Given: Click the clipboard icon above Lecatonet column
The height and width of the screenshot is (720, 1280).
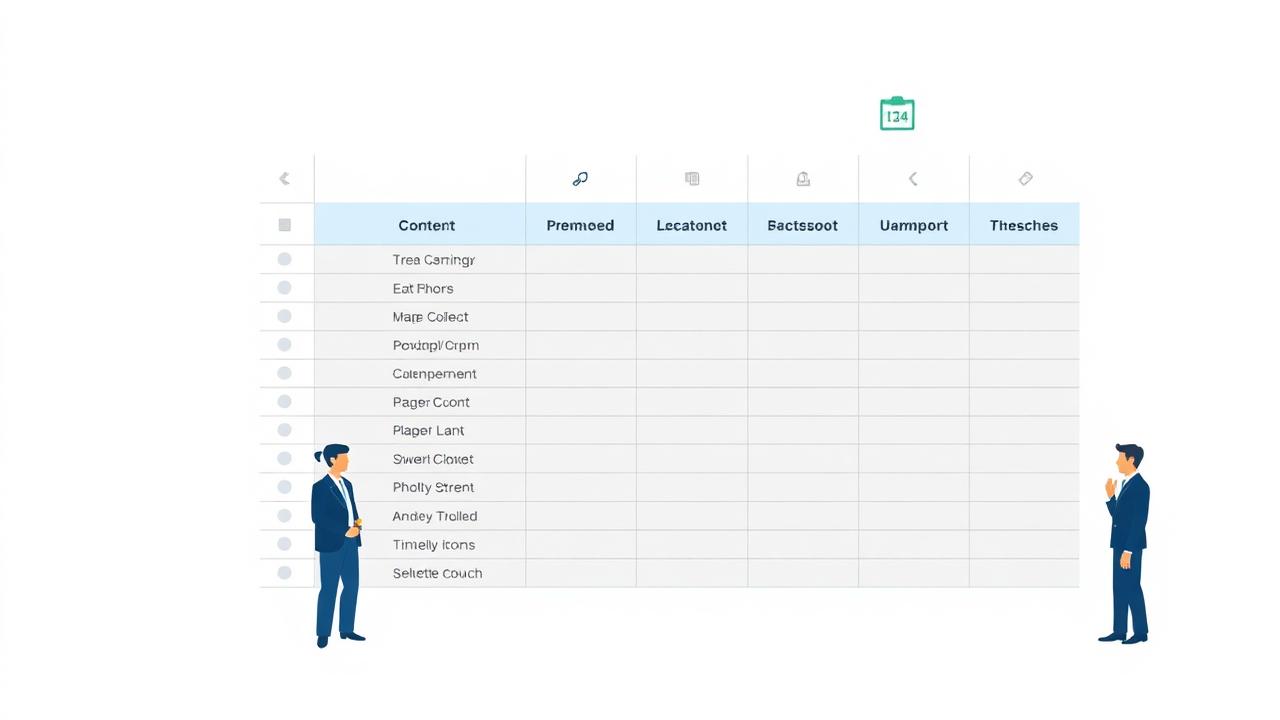Looking at the screenshot, I should (691, 178).
